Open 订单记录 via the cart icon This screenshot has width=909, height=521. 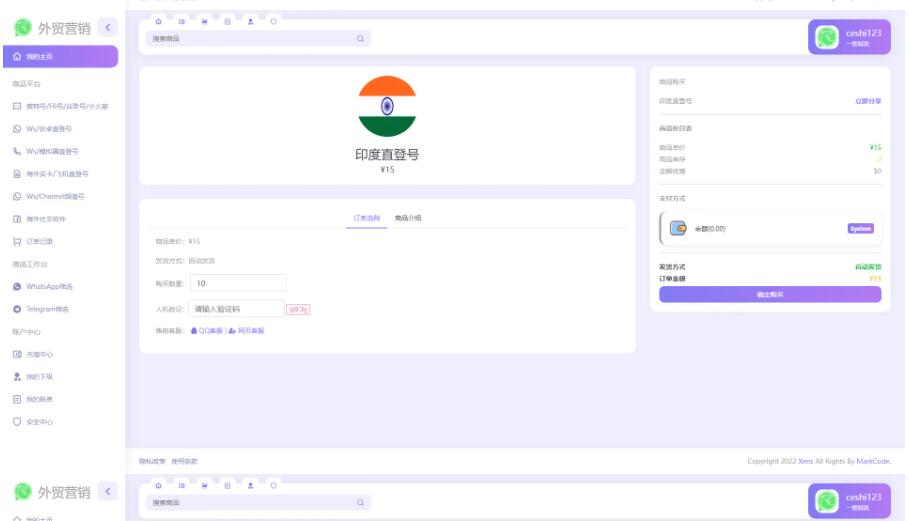17,241
